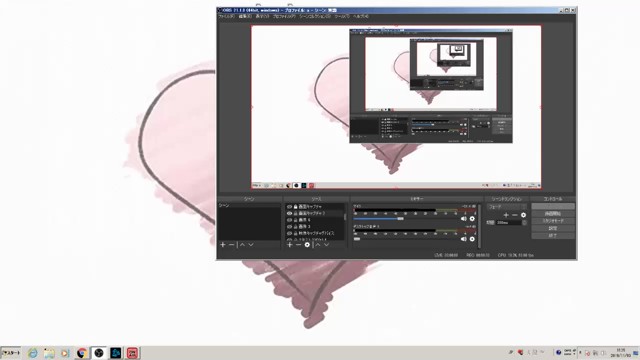Enable Studio Mode from the Controls panel
The height and width of the screenshot is (360, 640).
click(x=553, y=221)
